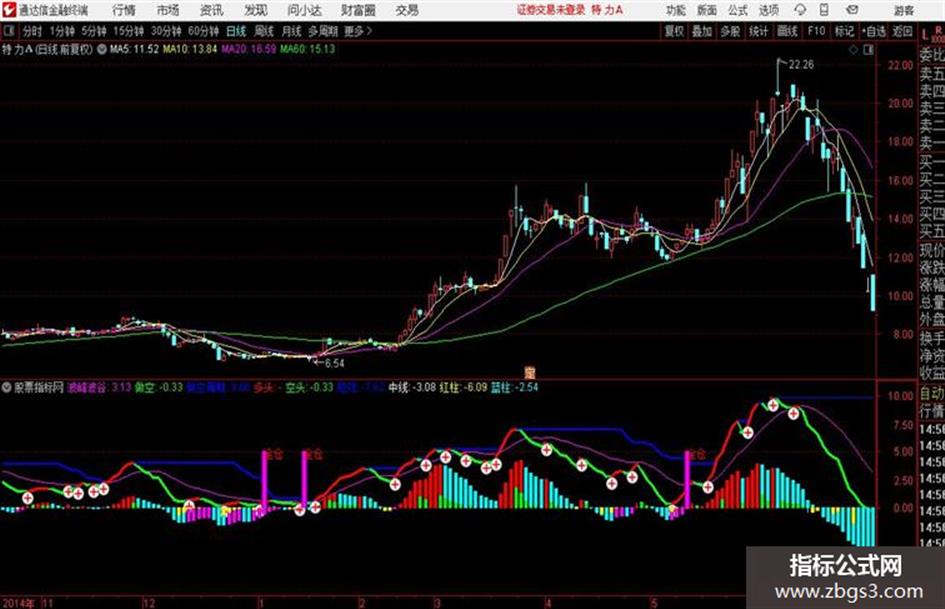Select the 日线 daily chart tab
Image resolution: width=945 pixels, height=609 pixels.
pyautogui.click(x=236, y=31)
